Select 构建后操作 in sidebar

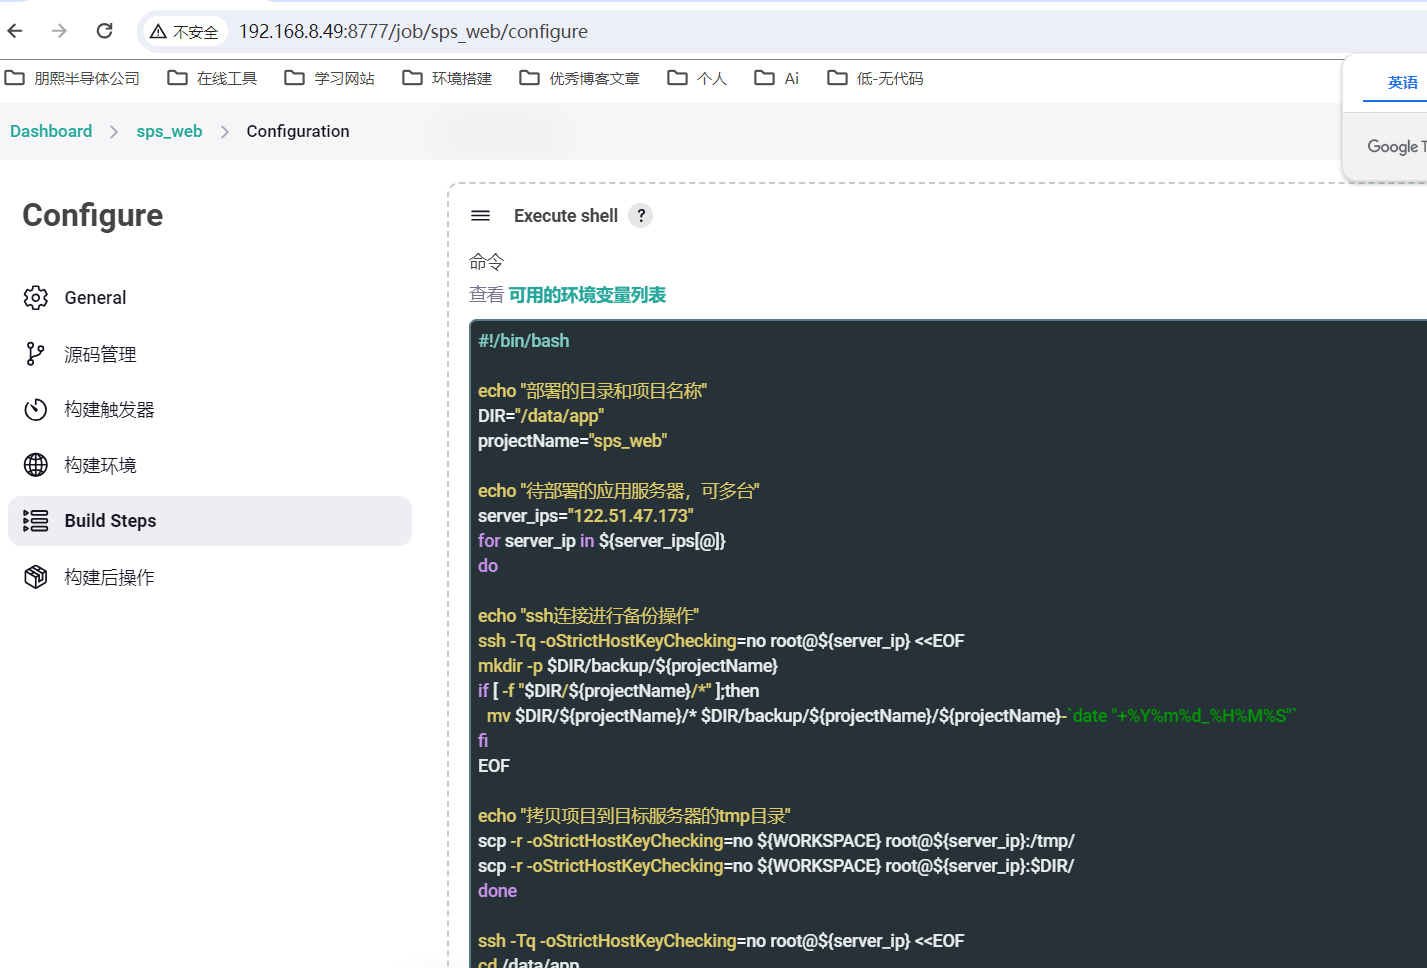(x=210, y=577)
